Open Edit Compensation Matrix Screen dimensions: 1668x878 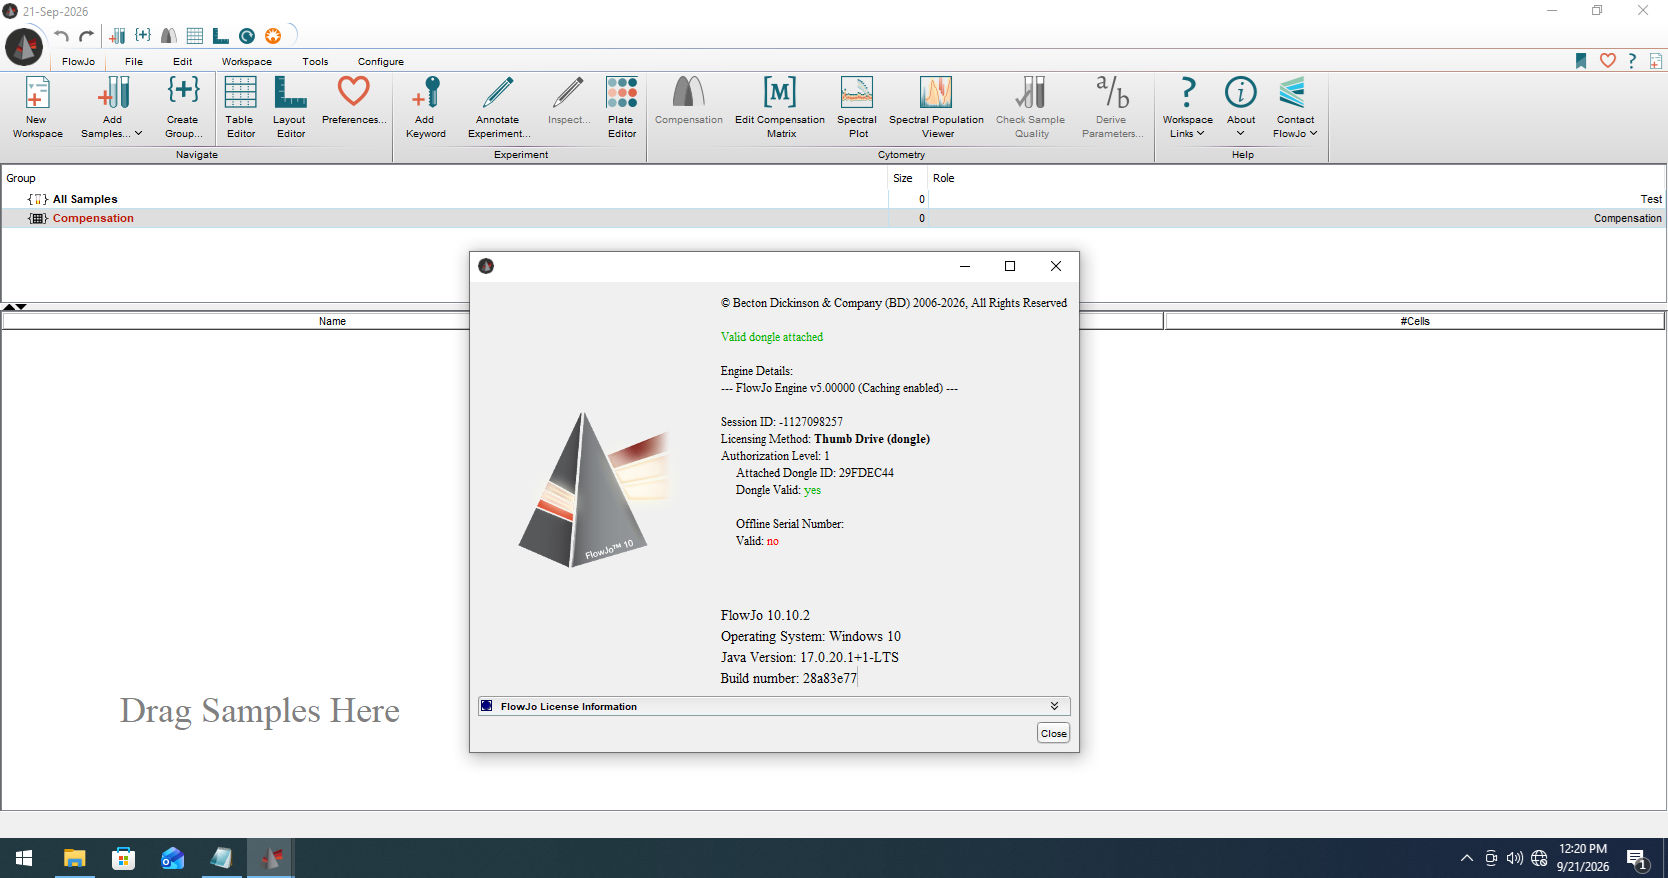tap(780, 107)
